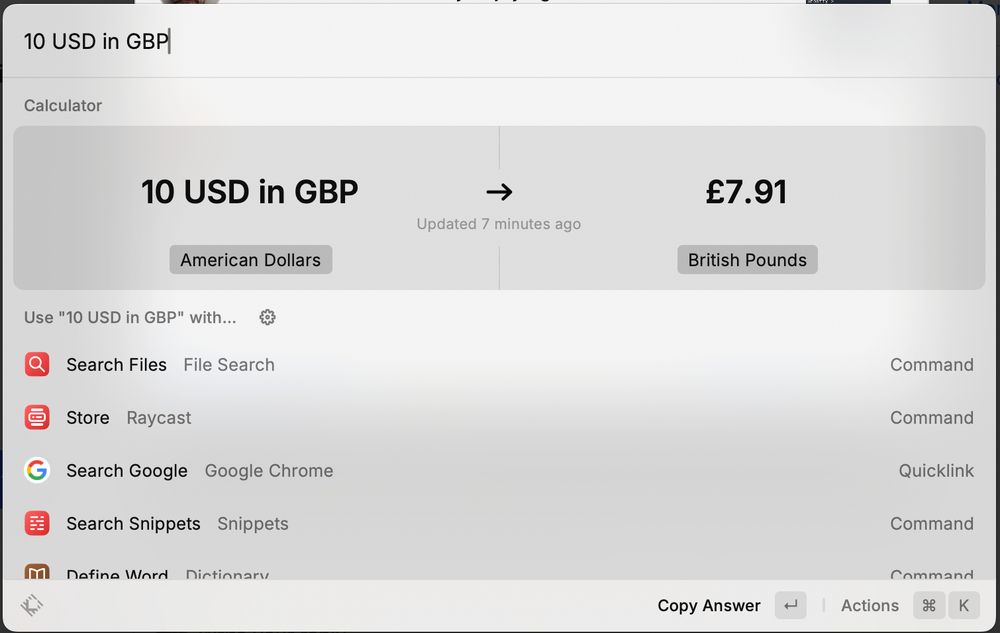This screenshot has height=633, width=1000.
Task: Open the Actions menu
Action: click(870, 606)
